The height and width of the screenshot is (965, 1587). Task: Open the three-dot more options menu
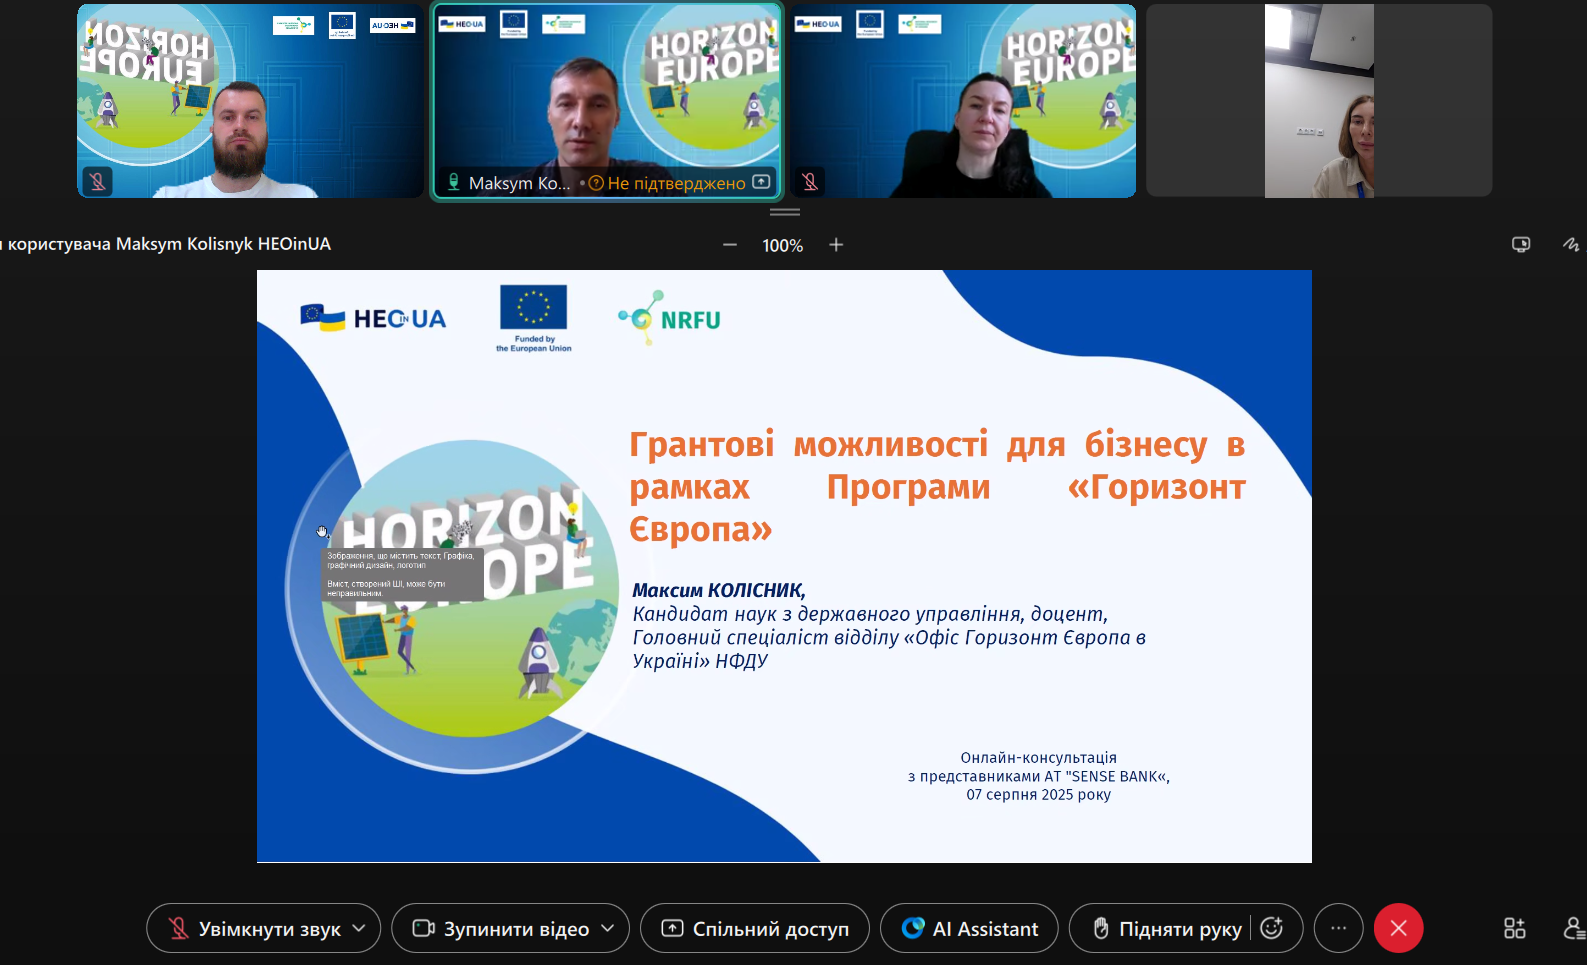tap(1338, 929)
